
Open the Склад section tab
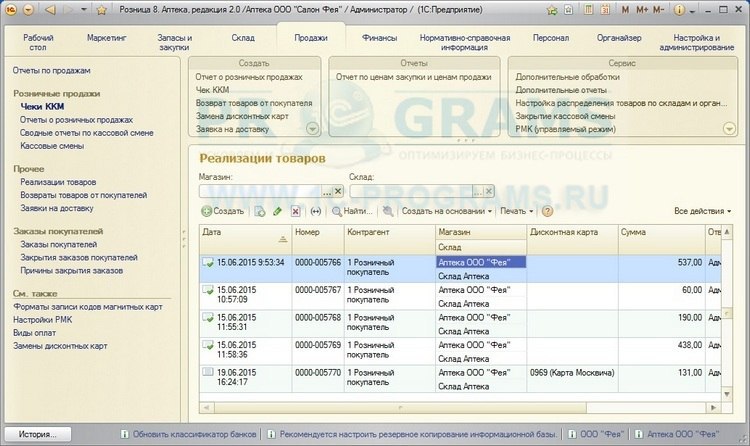pyautogui.click(x=243, y=38)
